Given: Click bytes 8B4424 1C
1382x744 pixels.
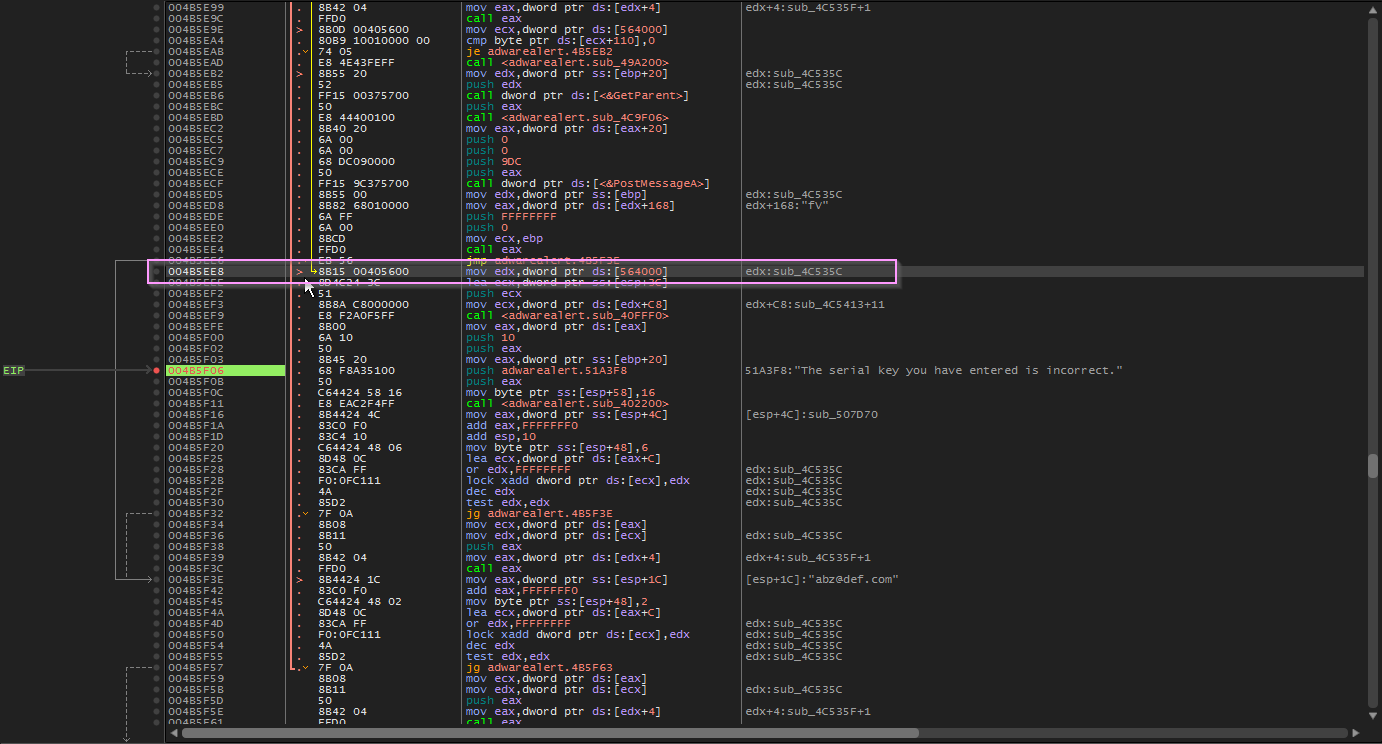Looking at the screenshot, I should coord(350,579).
